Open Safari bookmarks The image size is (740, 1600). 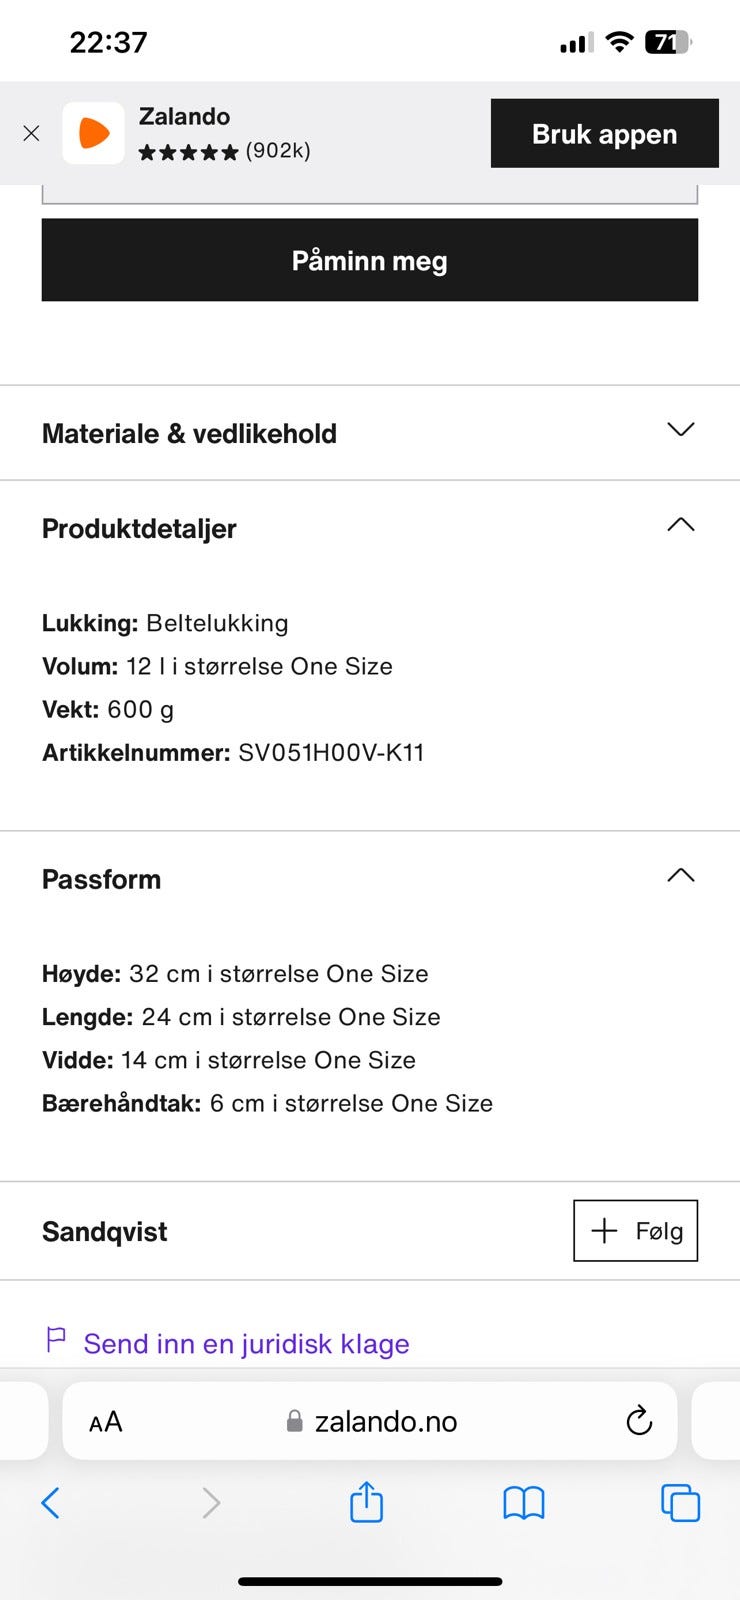coord(523,1502)
